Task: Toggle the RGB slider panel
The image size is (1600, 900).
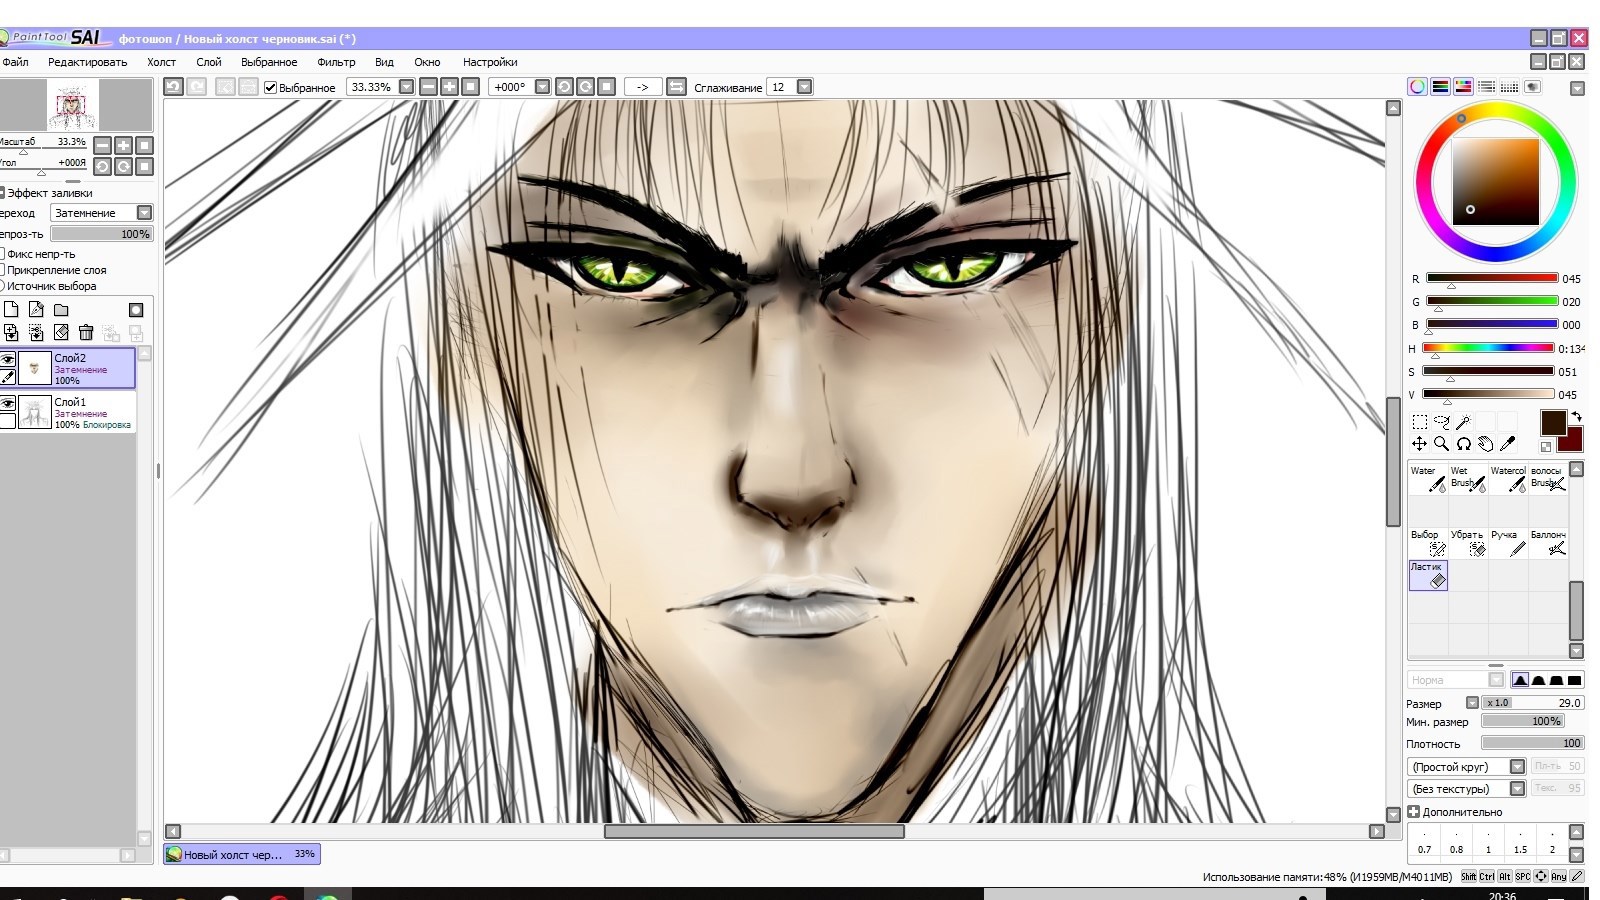Action: pyautogui.click(x=1440, y=87)
